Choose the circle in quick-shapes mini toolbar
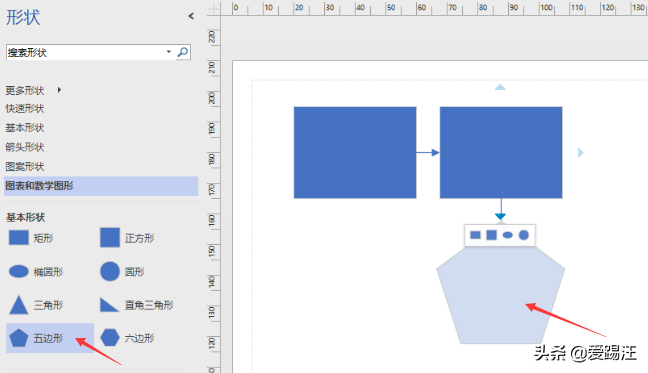Image resolution: width=648 pixels, height=373 pixels. (x=524, y=235)
